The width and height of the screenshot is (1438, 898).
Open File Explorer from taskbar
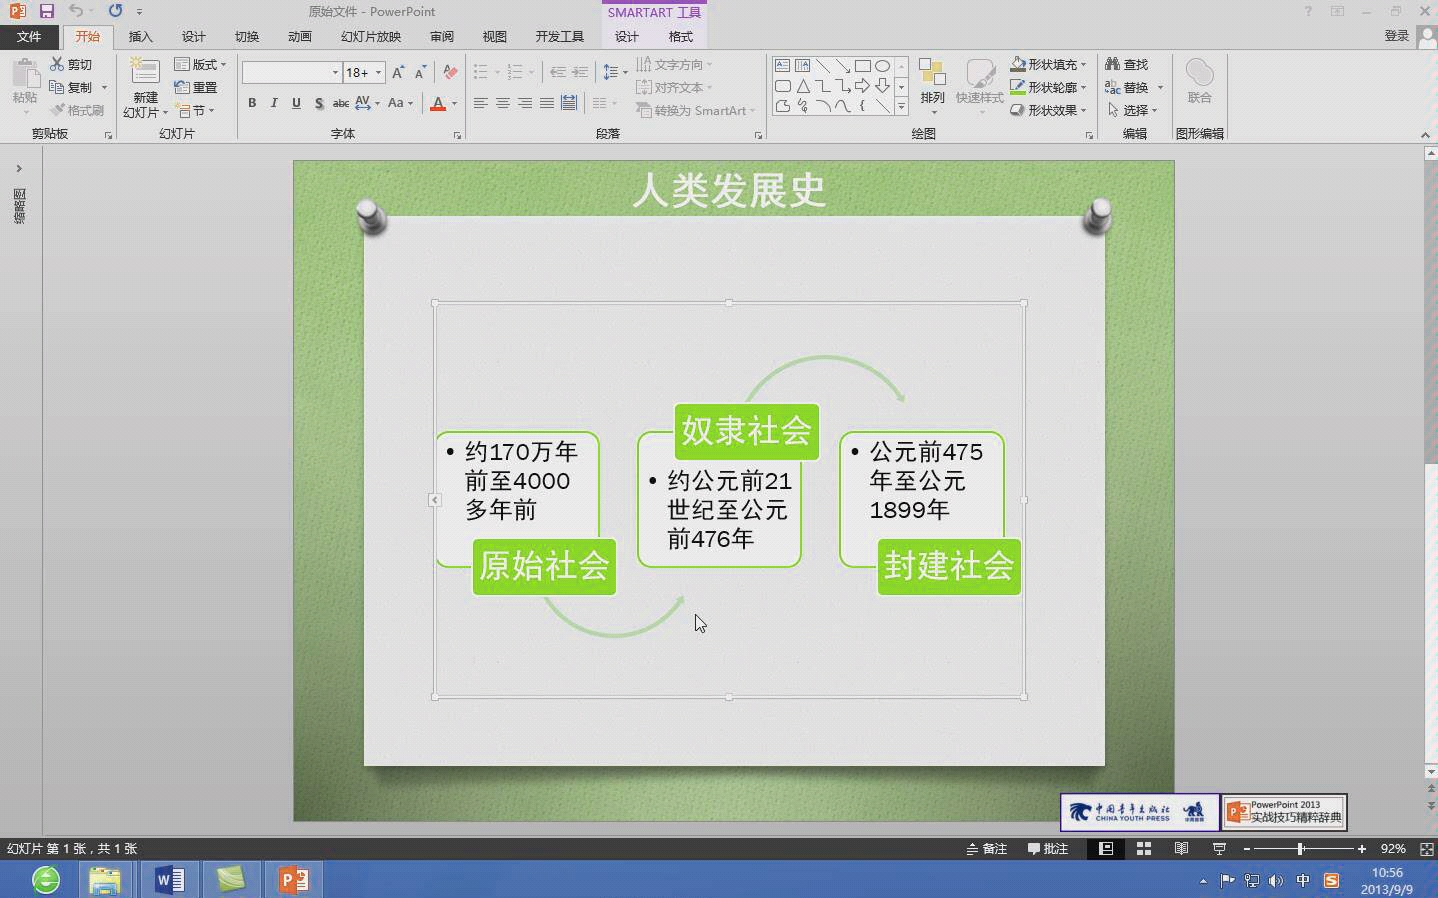point(105,879)
